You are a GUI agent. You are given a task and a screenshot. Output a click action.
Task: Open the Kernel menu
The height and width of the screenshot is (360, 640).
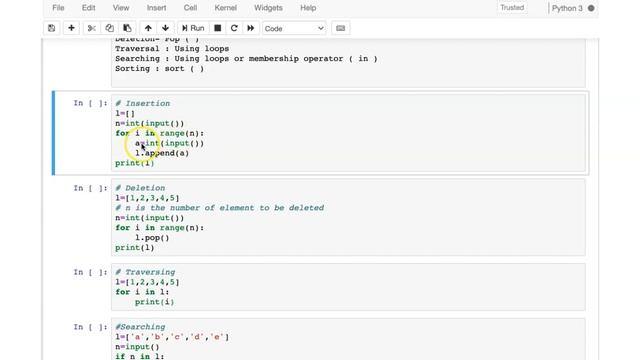pos(225,8)
